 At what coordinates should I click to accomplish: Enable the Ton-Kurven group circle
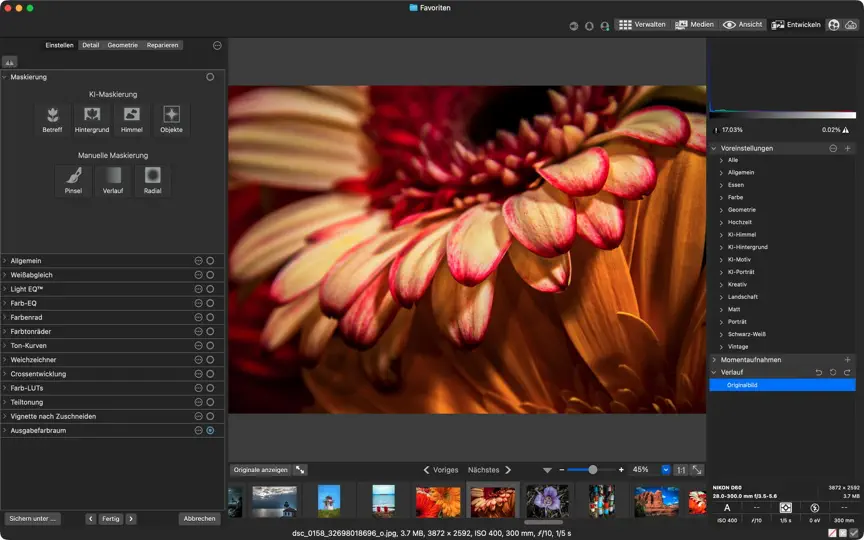pyautogui.click(x=210, y=345)
